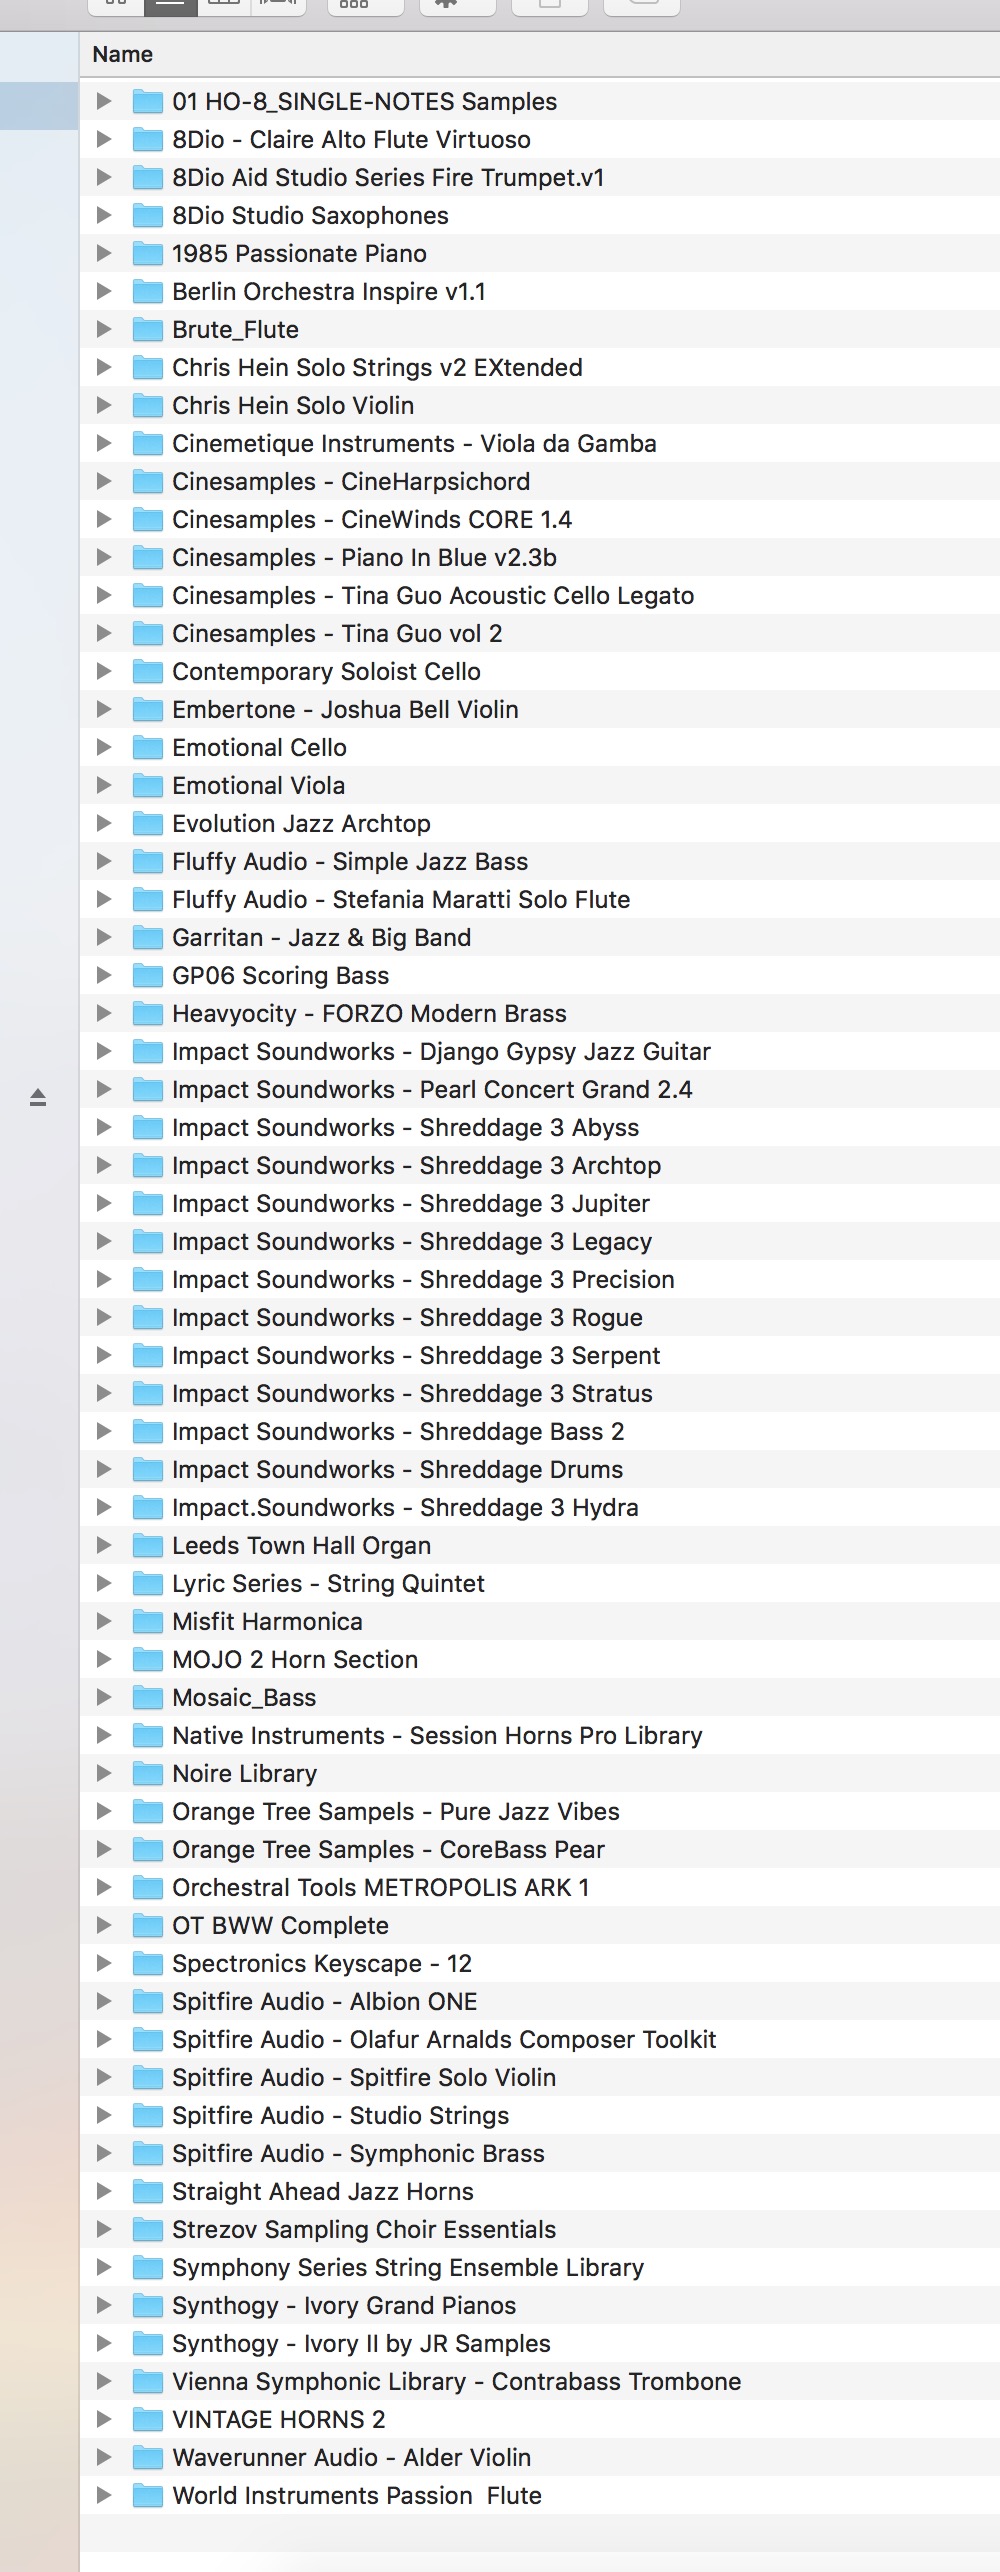Select 'Impact Soundworks - Shreddage 3 Legacy'
Screen dimensions: 1000x2572
click(540, 1241)
